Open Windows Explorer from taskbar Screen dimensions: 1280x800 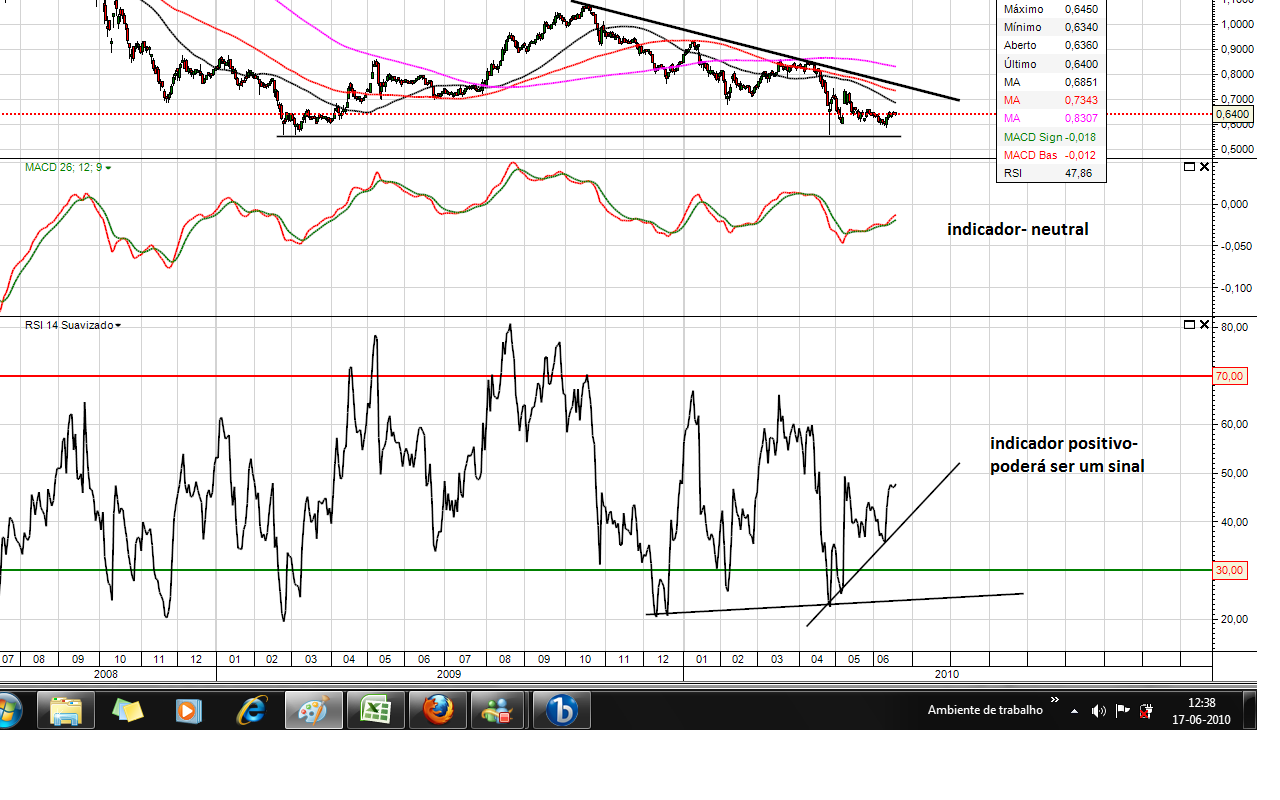[66, 711]
